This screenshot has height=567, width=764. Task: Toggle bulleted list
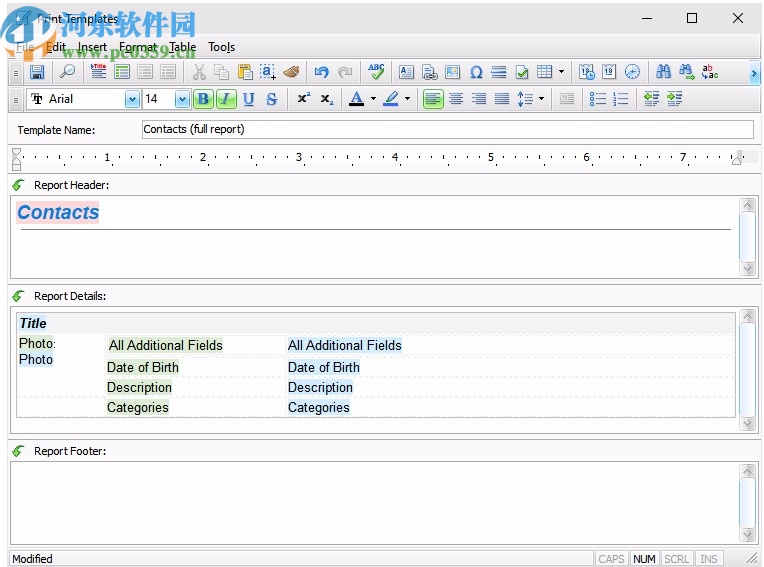[597, 99]
